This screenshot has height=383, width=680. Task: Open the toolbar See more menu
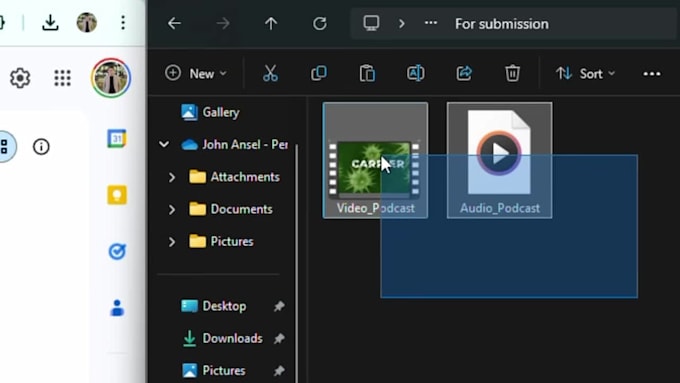tap(652, 74)
